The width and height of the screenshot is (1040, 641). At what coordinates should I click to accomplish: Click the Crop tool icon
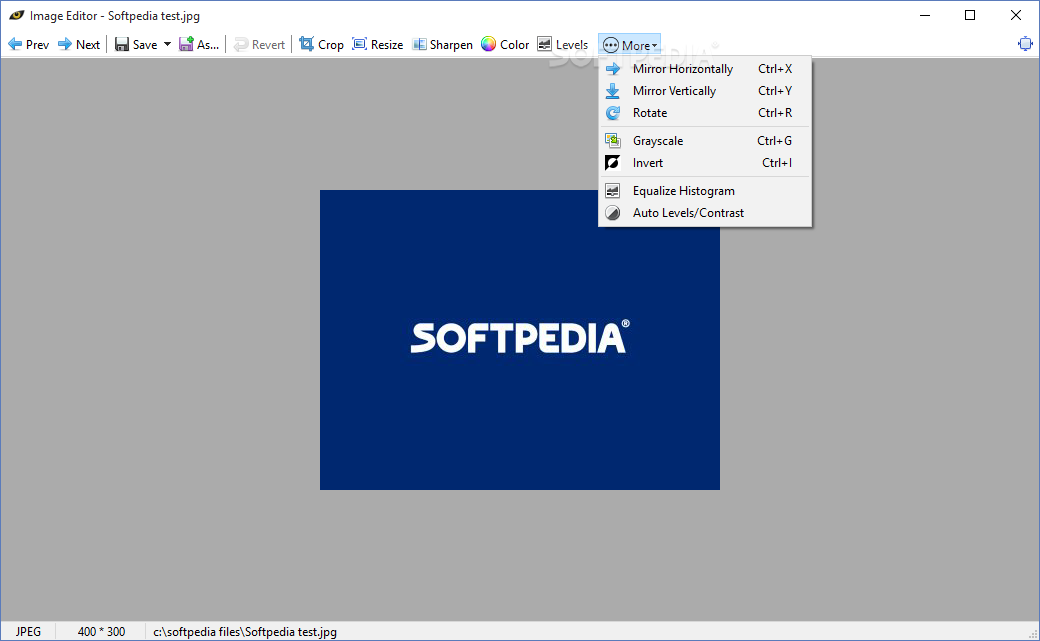click(306, 44)
